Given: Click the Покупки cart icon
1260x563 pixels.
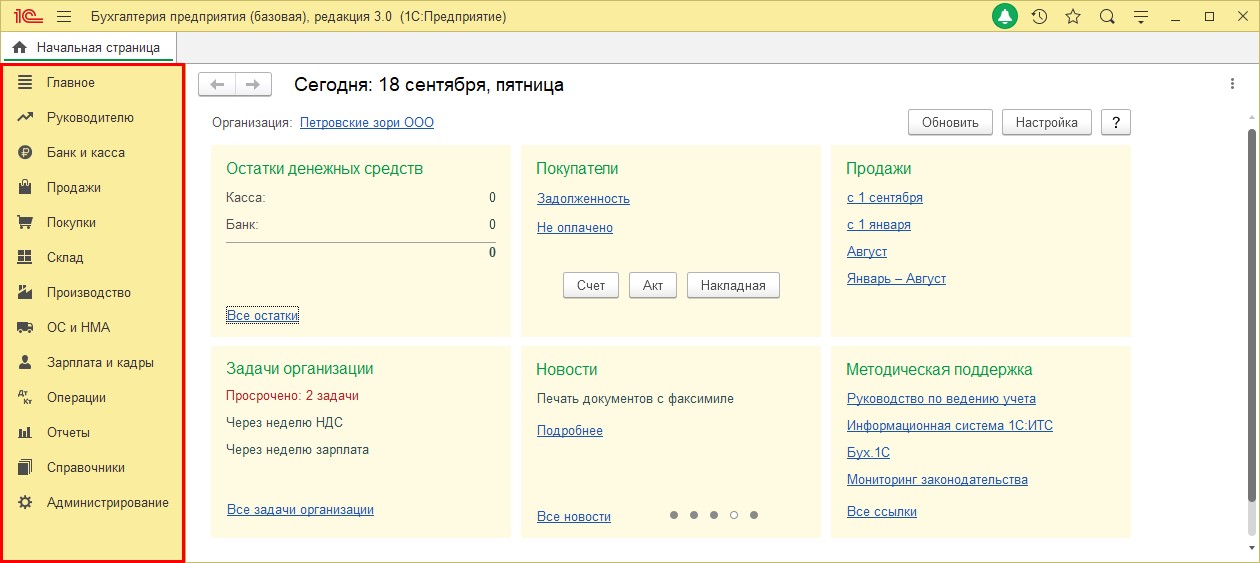Looking at the screenshot, I should (x=25, y=222).
